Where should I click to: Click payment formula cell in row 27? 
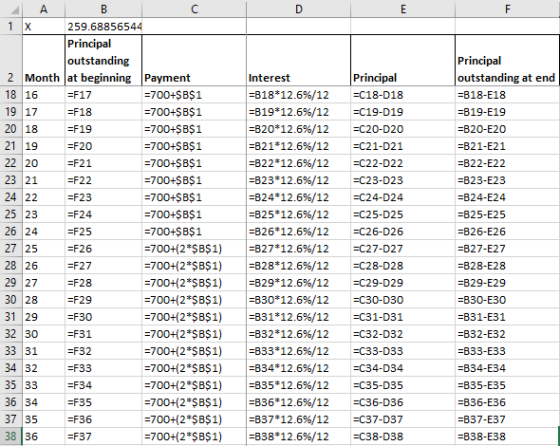(x=194, y=248)
